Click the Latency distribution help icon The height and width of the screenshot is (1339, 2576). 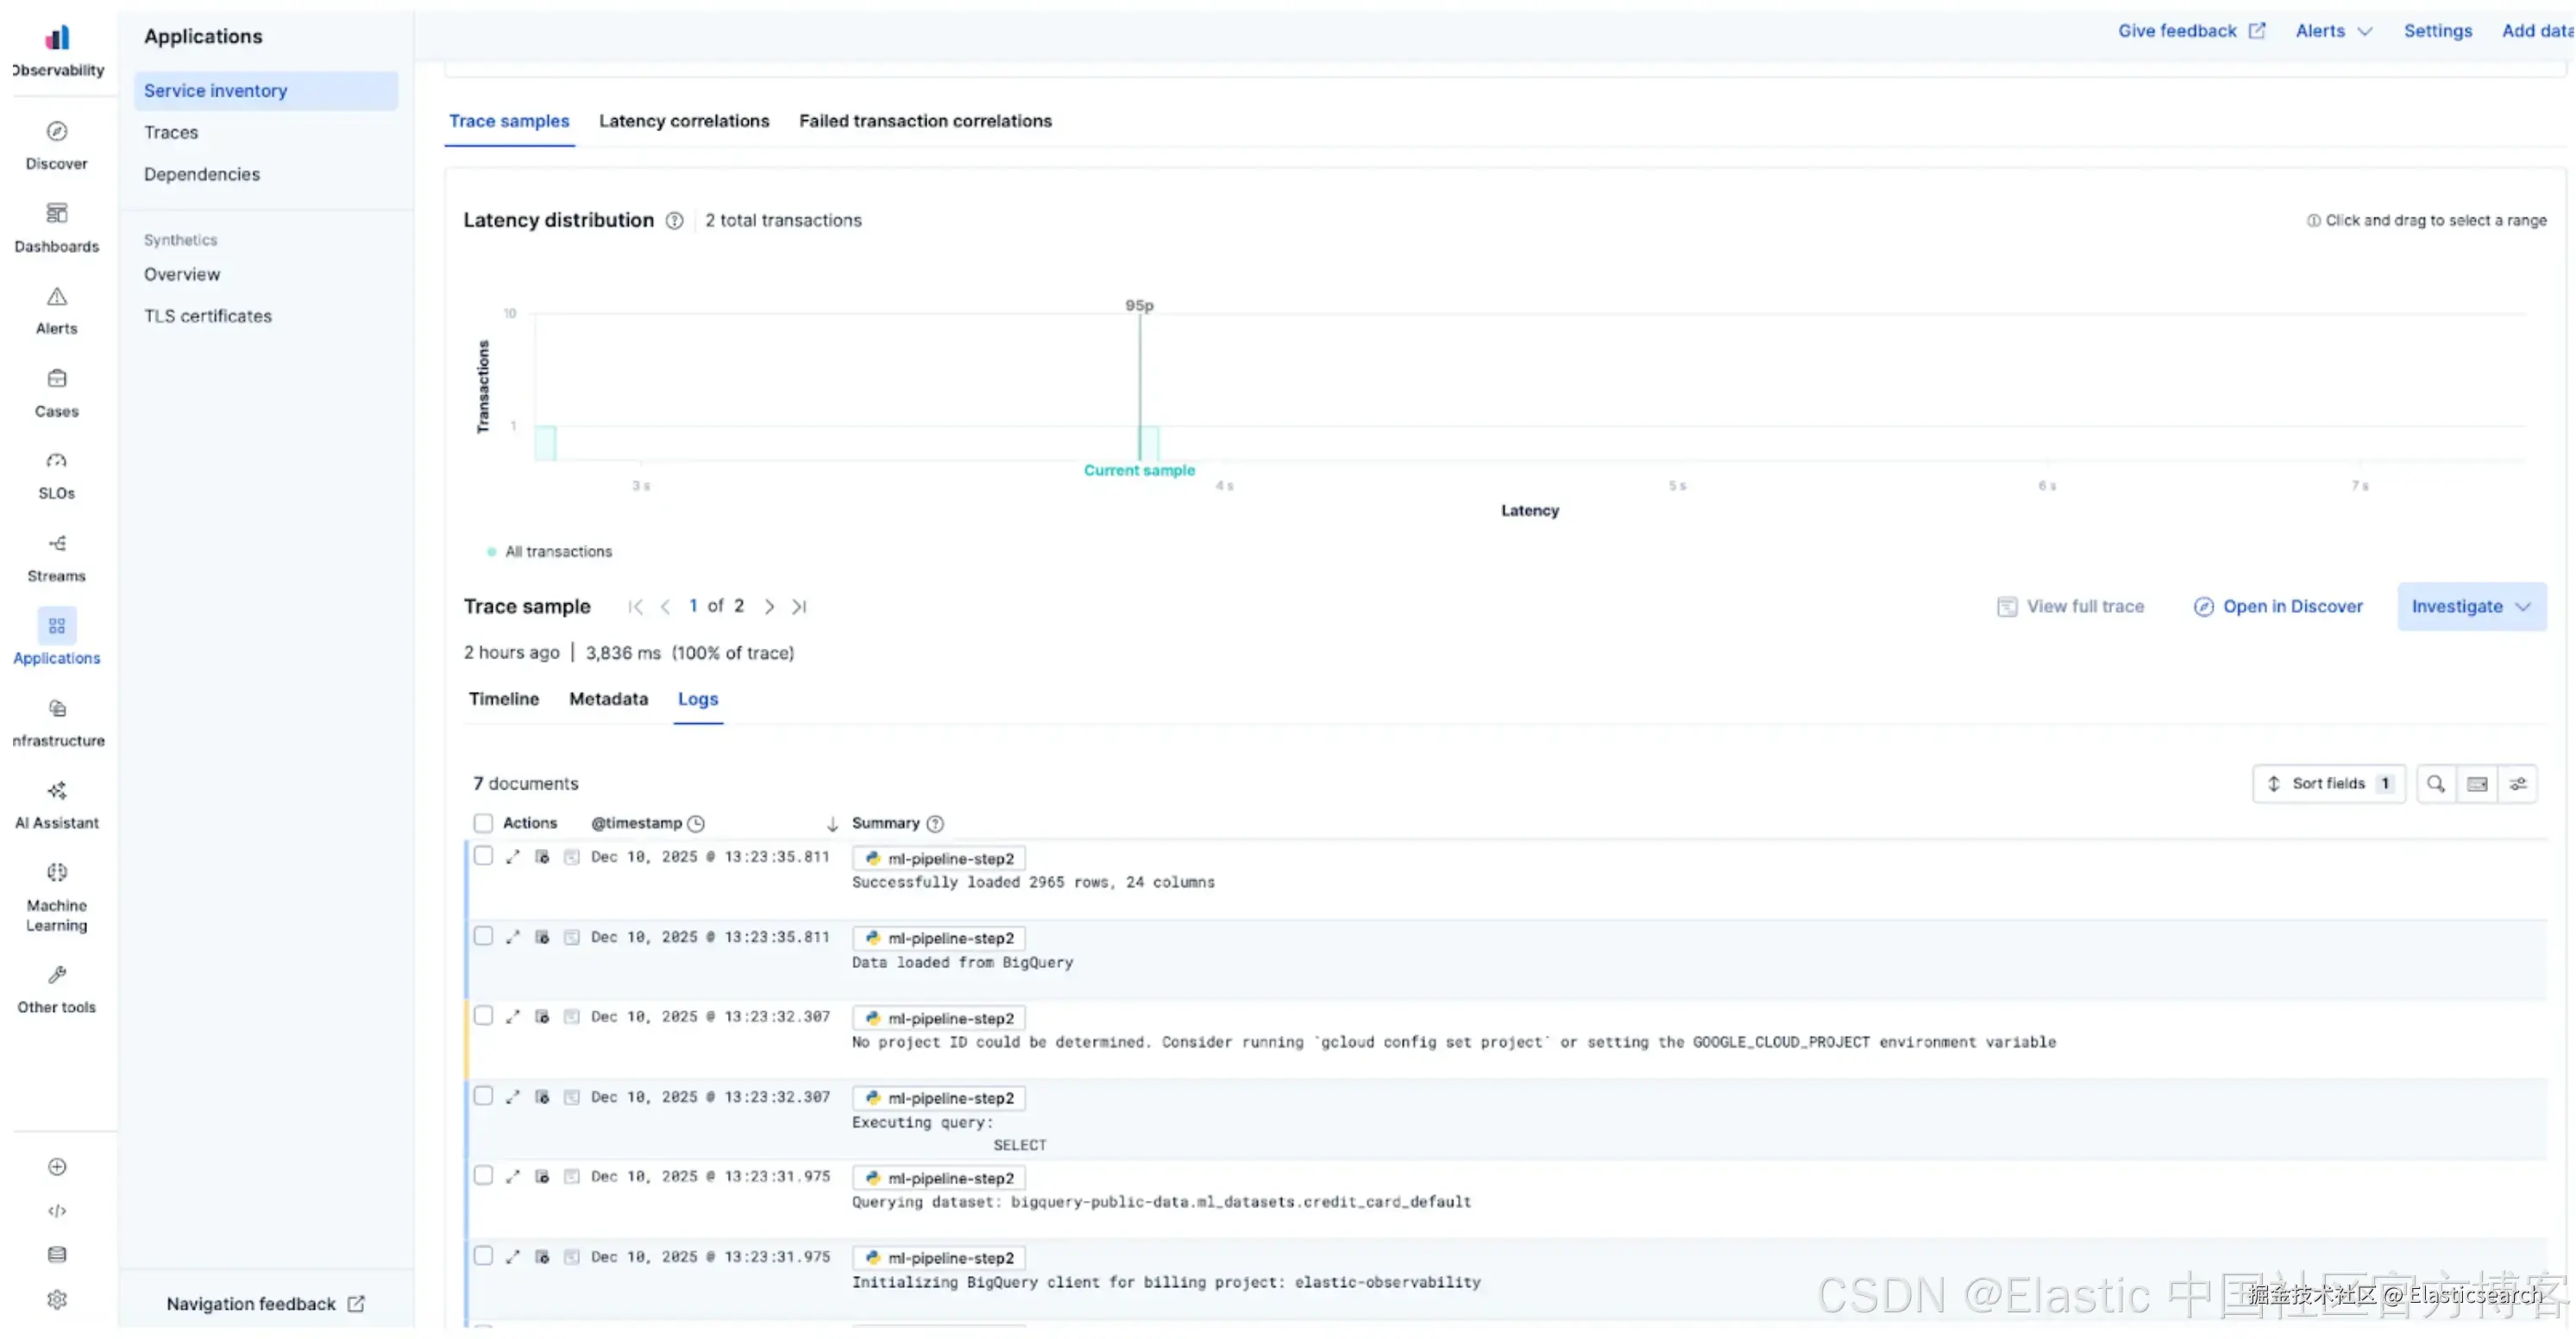(675, 221)
